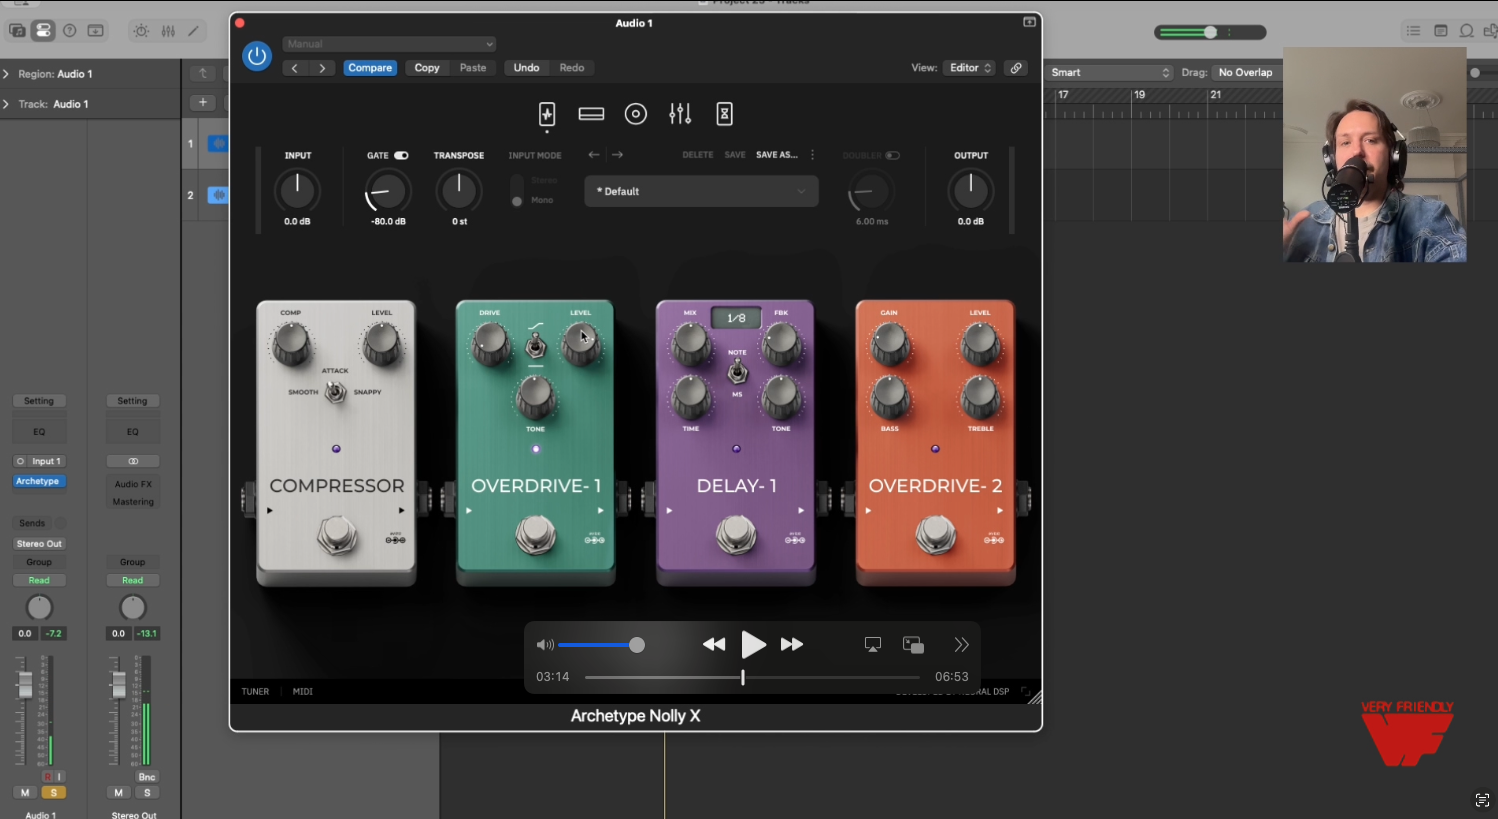The width and height of the screenshot is (1498, 819).
Task: Click the Copy button
Action: click(x=427, y=68)
